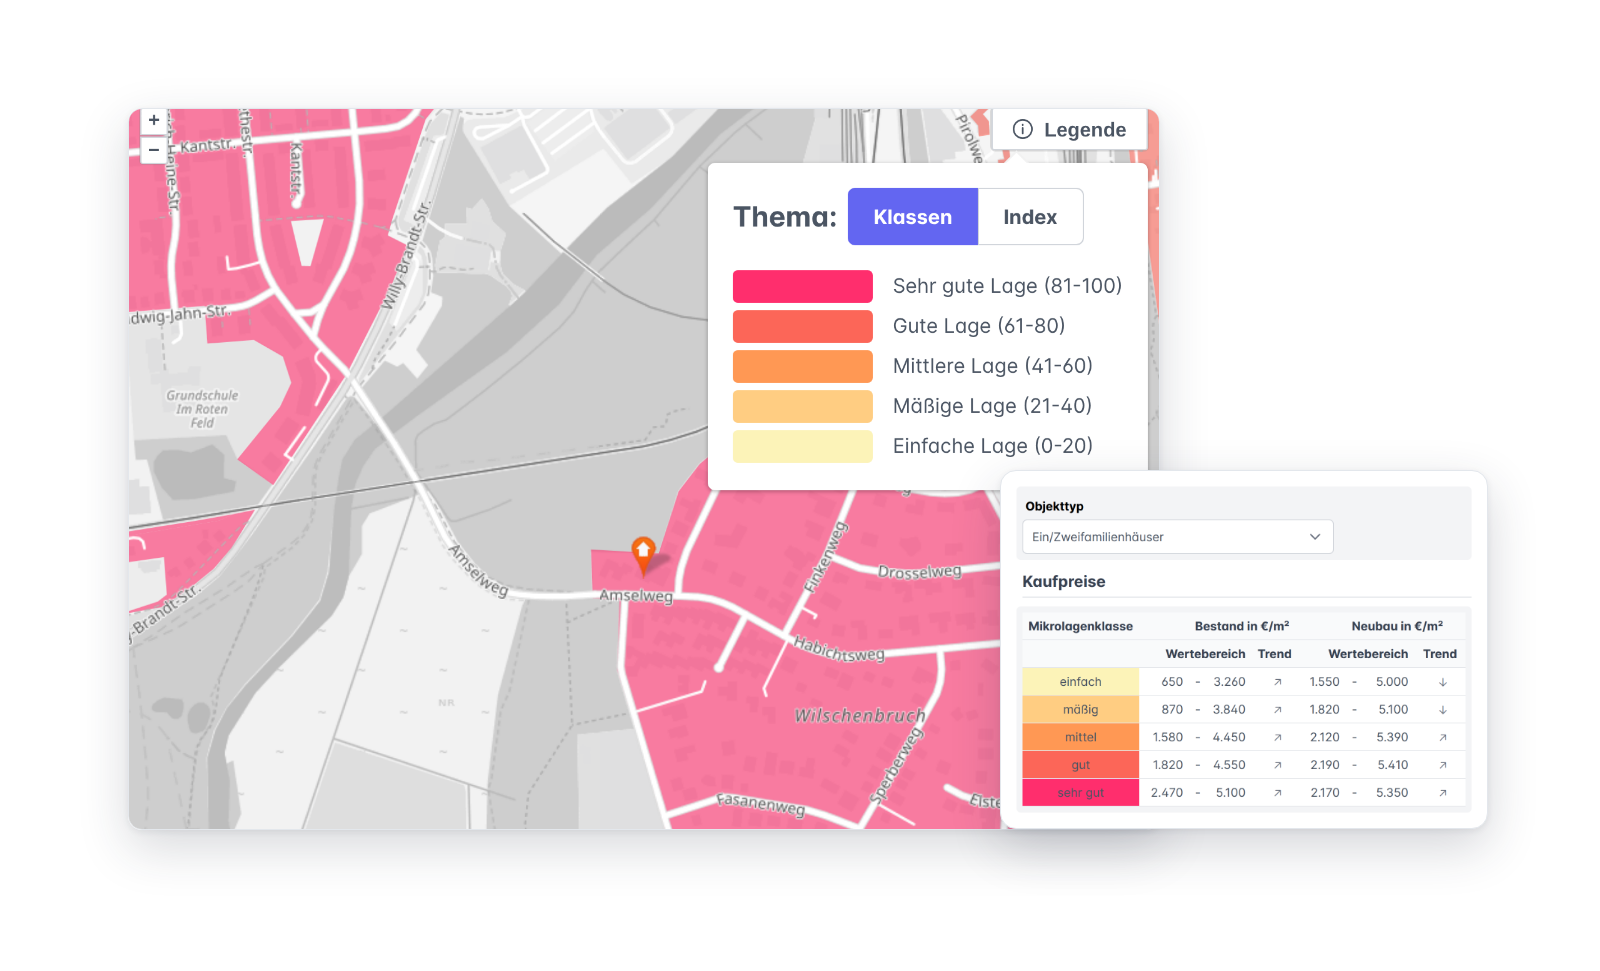Viewport: 1600px width, 971px height.
Task: Click Neubau trend arrow in sehr gut row
Action: (x=1442, y=793)
